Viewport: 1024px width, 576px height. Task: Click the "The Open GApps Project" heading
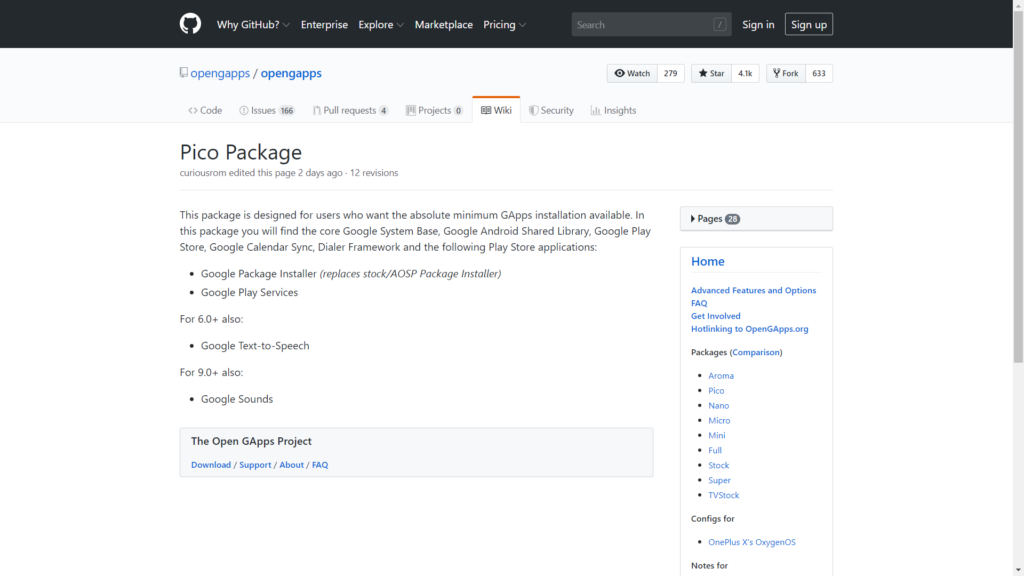[251, 442]
